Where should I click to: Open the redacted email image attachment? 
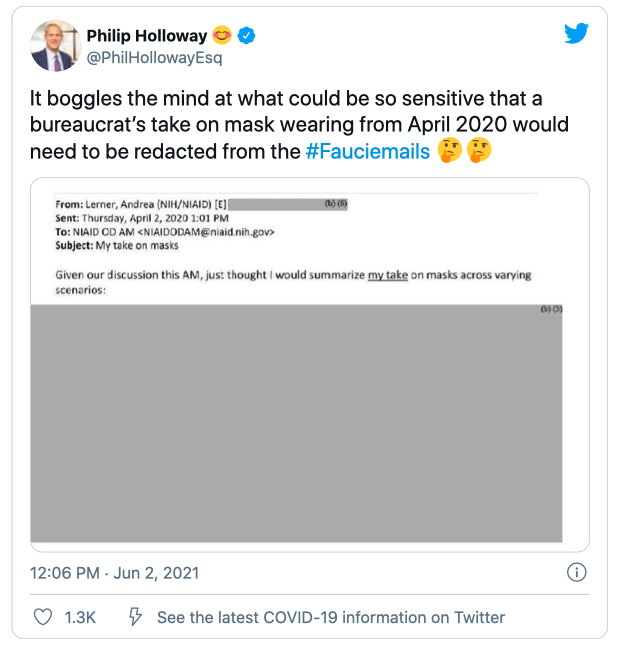[310, 365]
